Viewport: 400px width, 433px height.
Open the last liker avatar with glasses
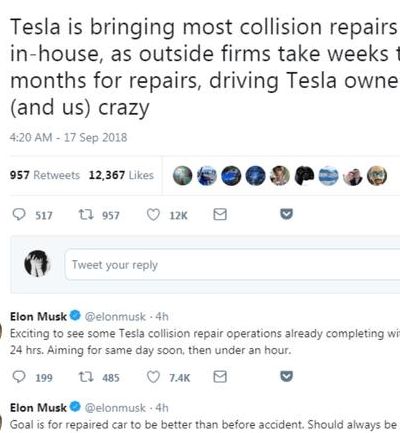click(377, 175)
